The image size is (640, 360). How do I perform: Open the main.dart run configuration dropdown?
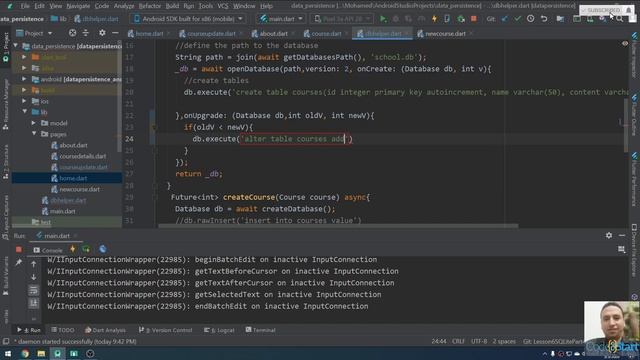click(281, 19)
